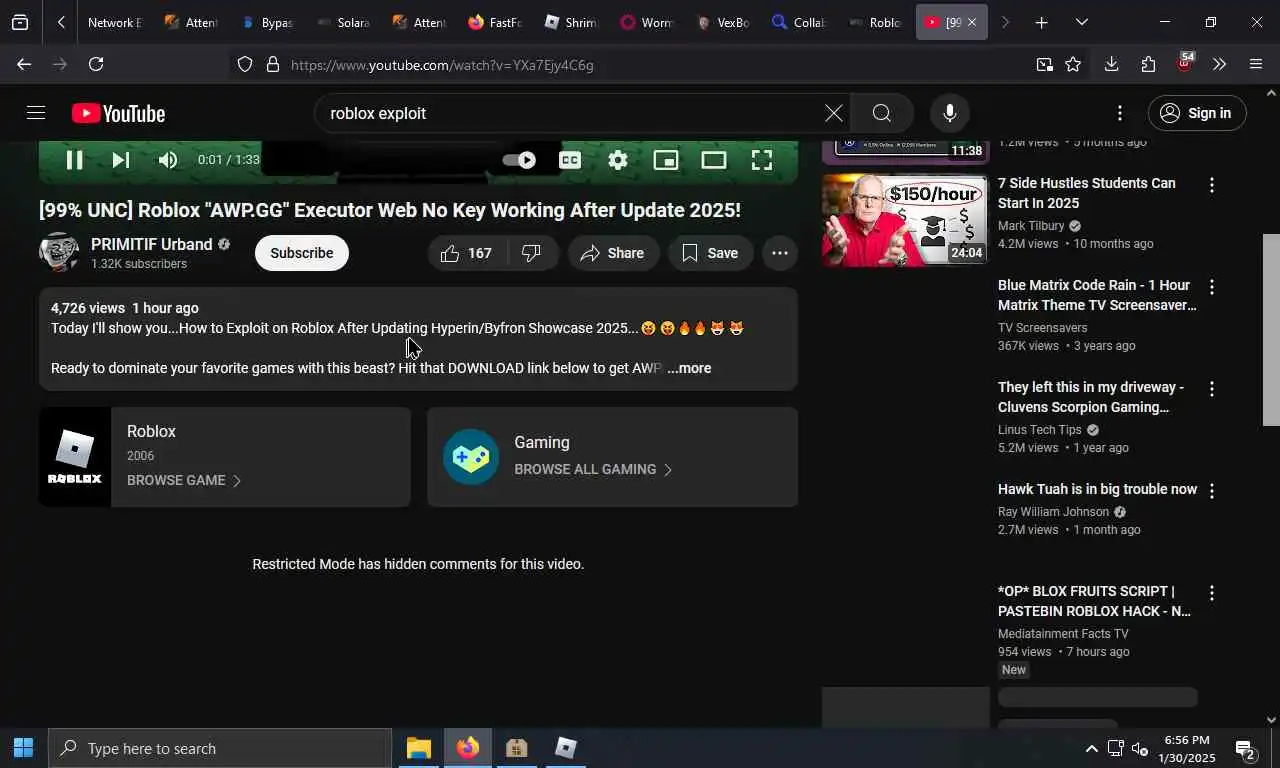Open options for Blue Matrix Code Rain video
The image size is (1280, 768).
1212,287
